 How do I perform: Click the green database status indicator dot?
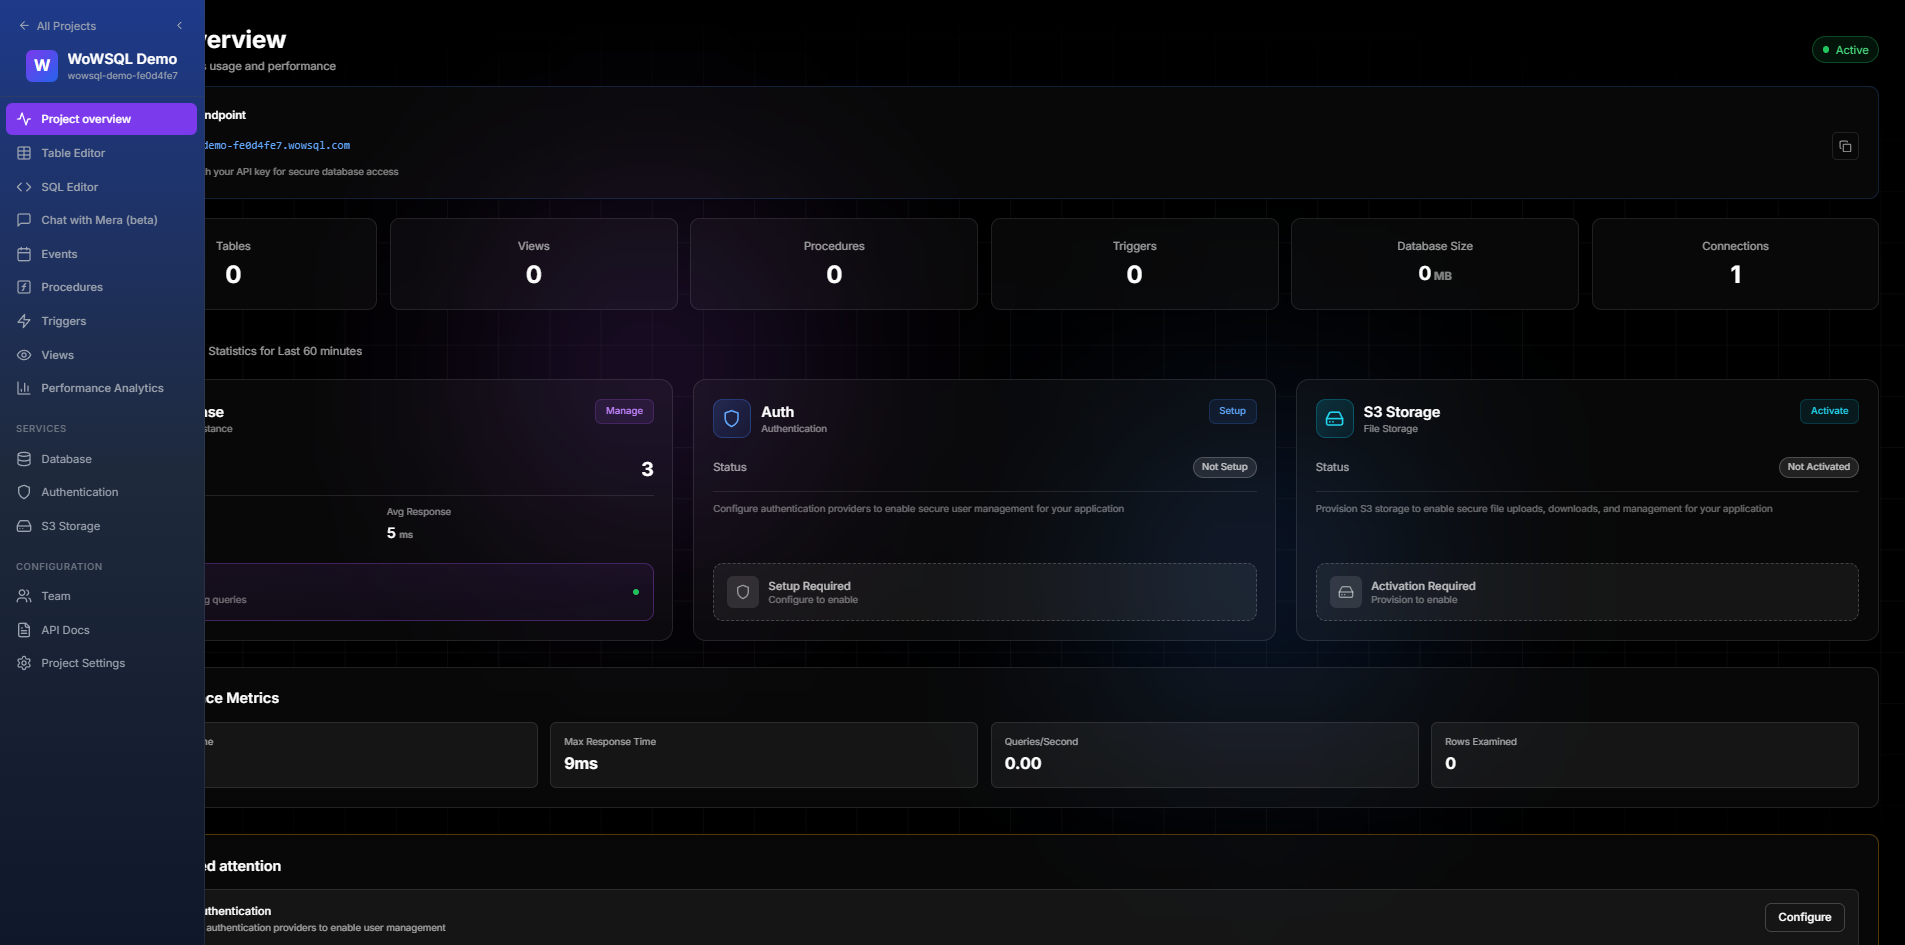pos(637,592)
